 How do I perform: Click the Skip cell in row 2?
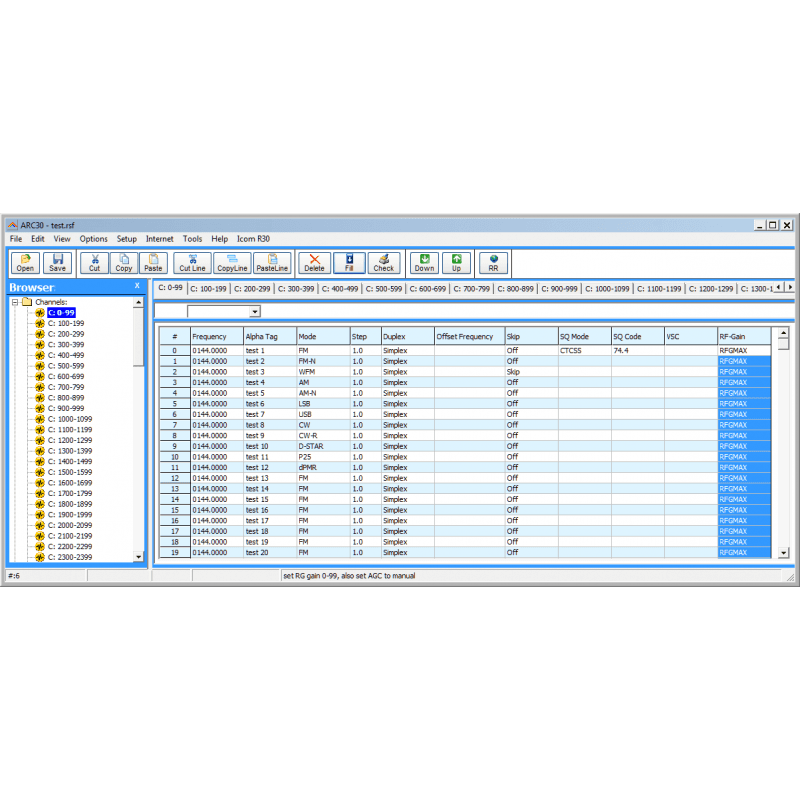531,372
